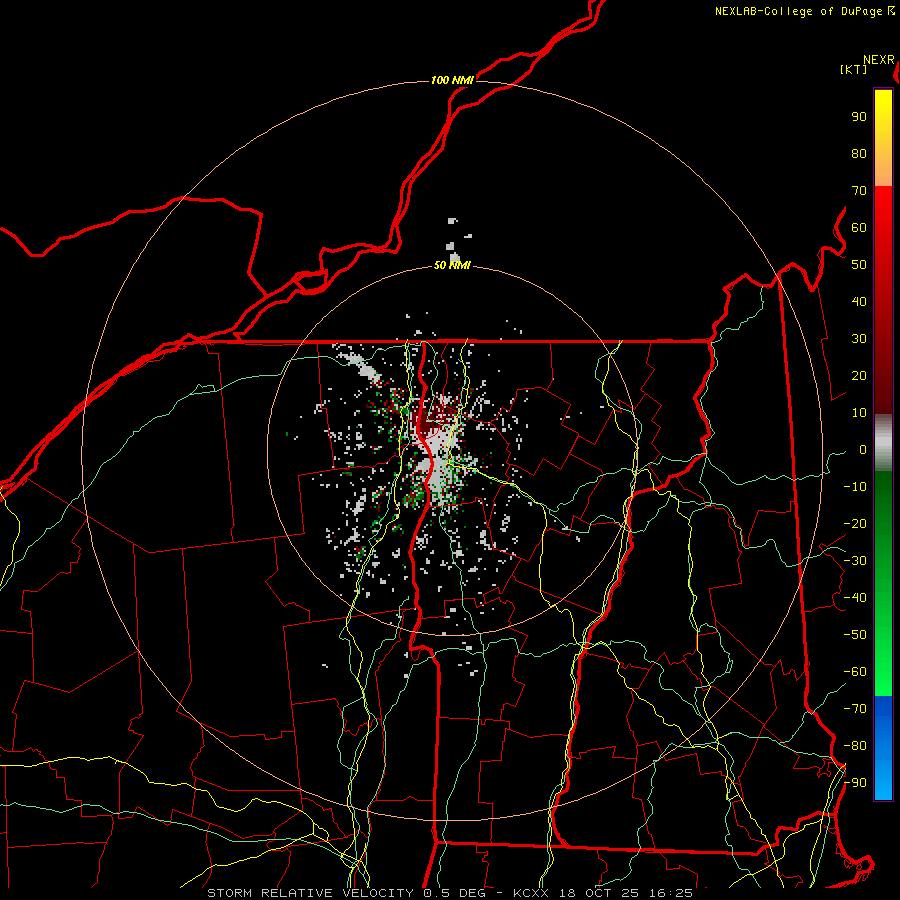900x900 pixels.
Task: Click the 70 value on velocity scale
Action: 859,191
